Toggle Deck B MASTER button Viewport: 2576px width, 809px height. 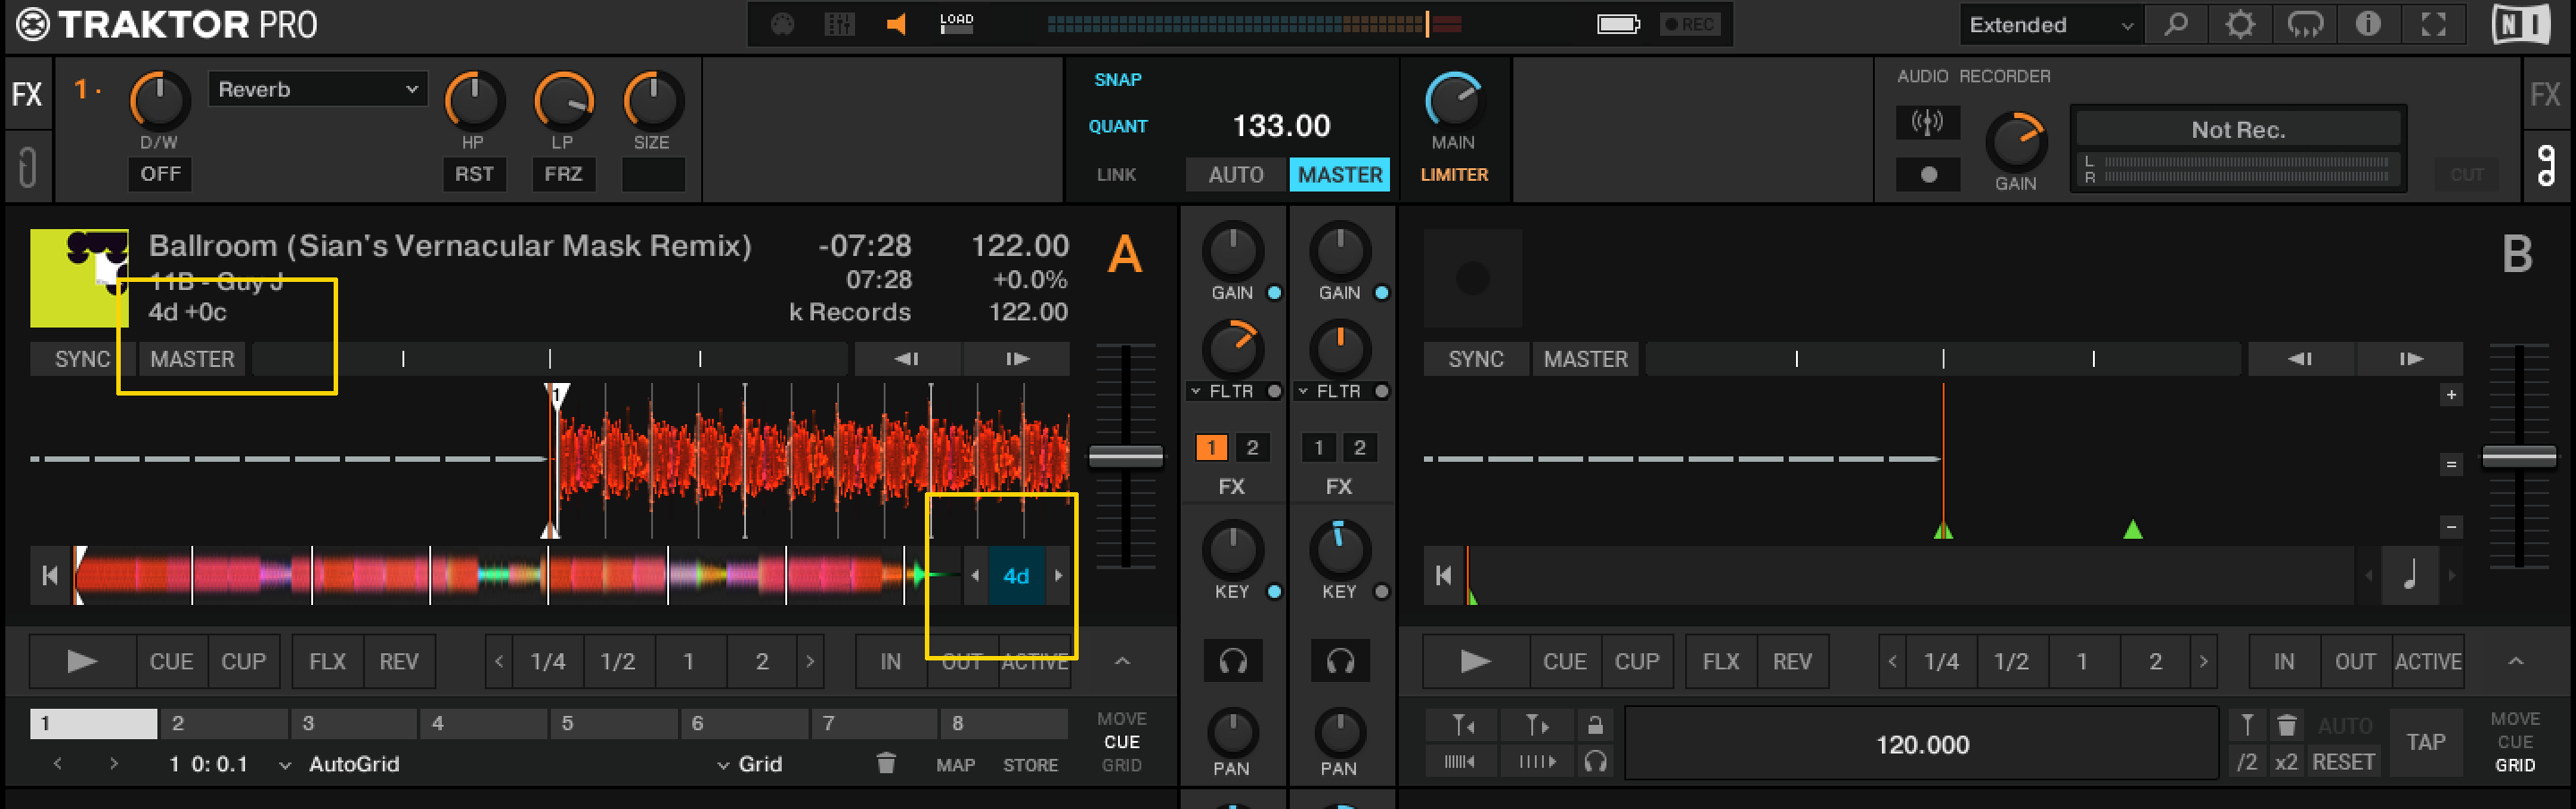(1585, 359)
